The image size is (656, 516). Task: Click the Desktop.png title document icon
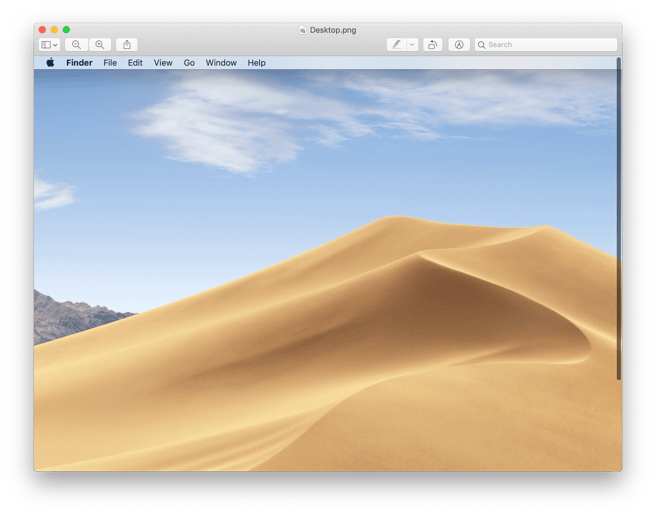(303, 30)
